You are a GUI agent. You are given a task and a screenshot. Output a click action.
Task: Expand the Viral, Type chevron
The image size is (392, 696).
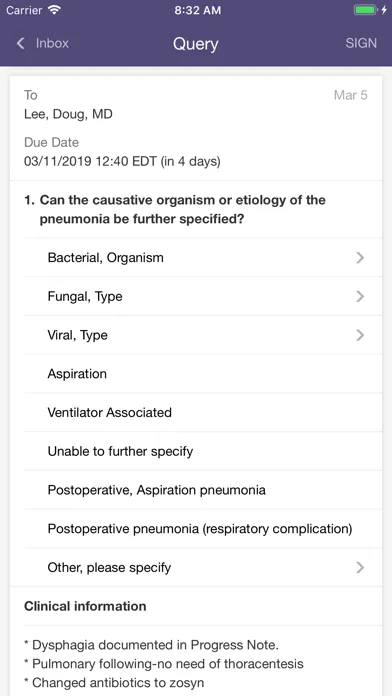tap(360, 335)
